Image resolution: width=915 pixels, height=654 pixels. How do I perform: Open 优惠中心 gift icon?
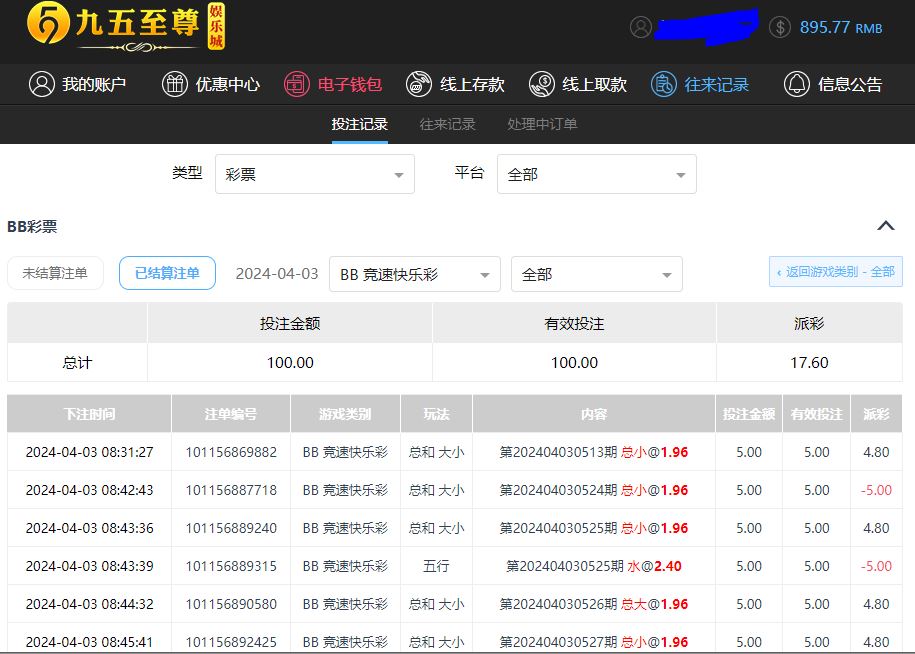click(x=175, y=84)
